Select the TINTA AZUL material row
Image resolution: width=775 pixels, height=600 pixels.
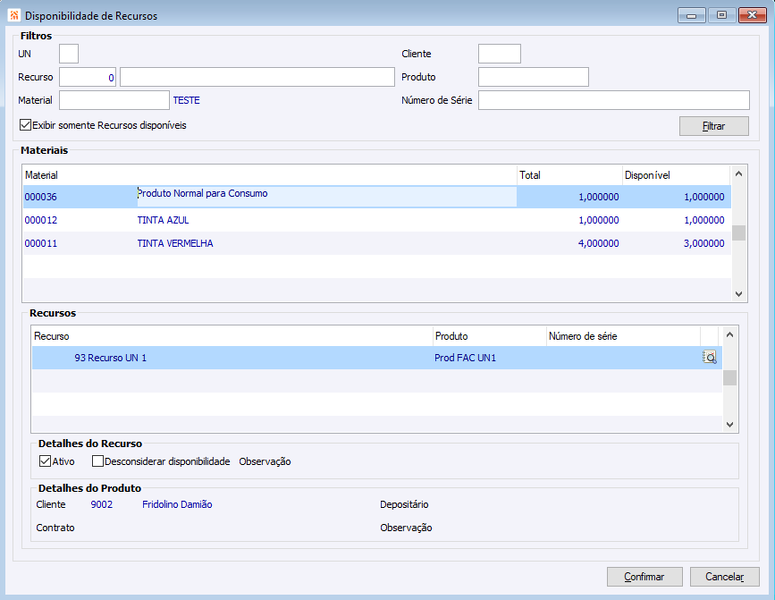pos(377,220)
